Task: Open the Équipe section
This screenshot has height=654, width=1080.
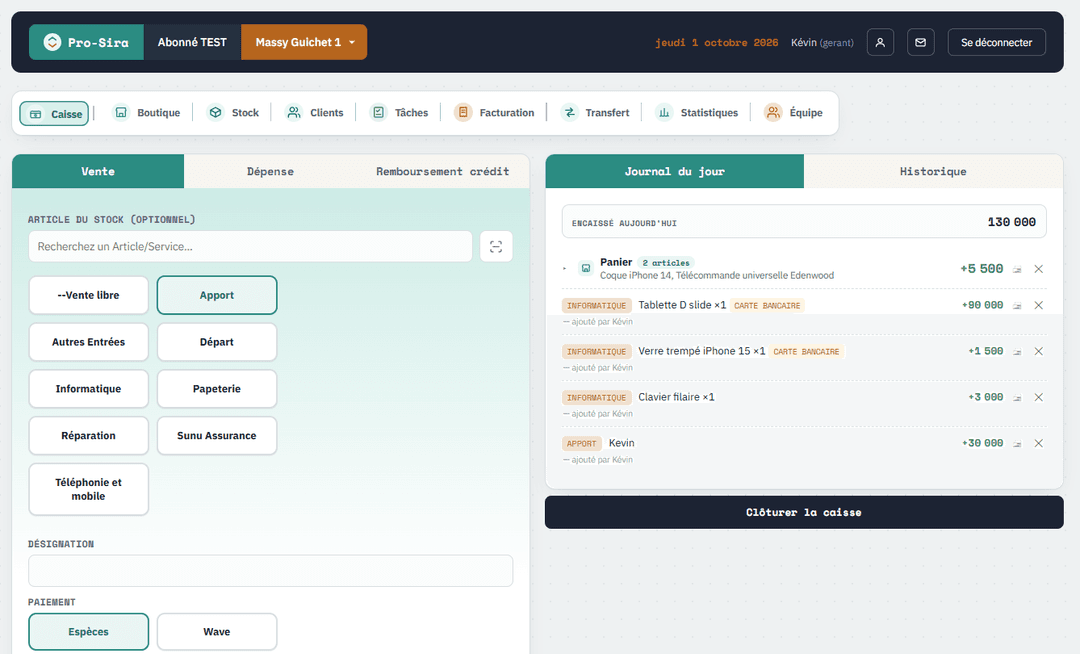Action: pos(794,113)
